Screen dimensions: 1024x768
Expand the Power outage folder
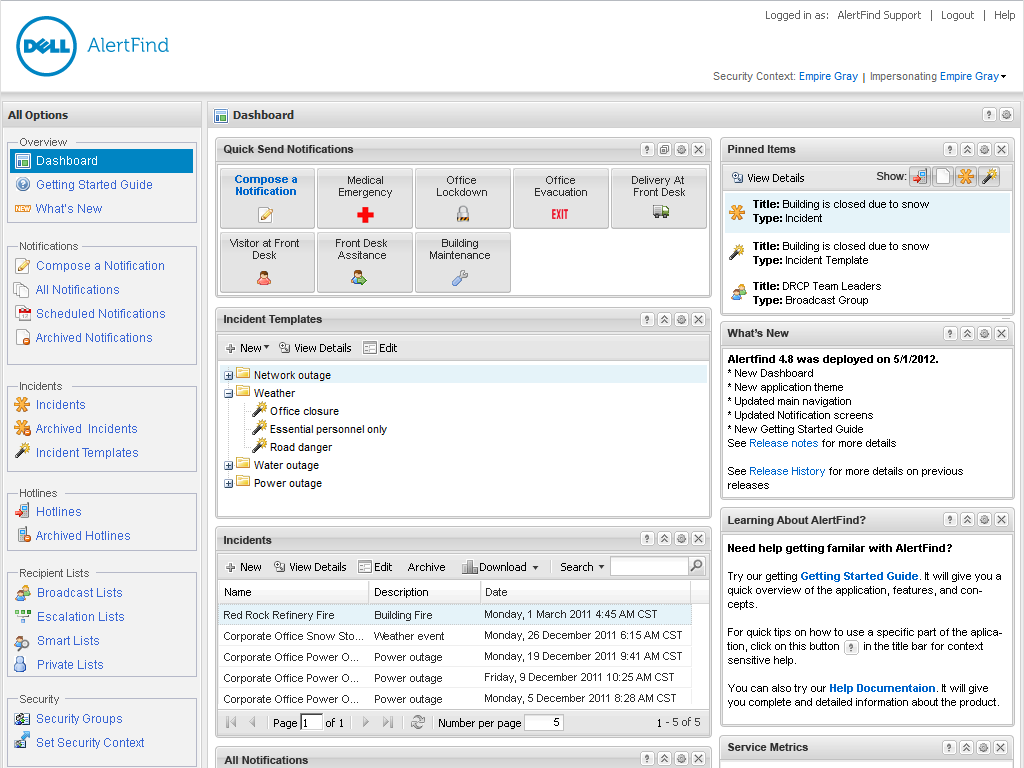(x=229, y=484)
